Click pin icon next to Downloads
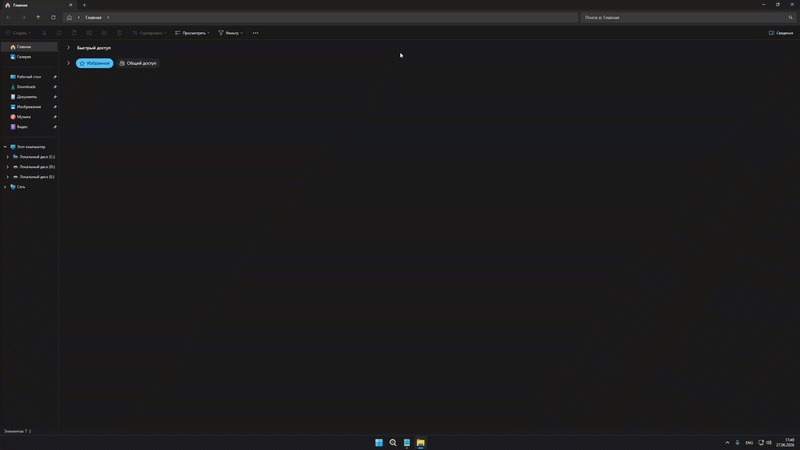The height and width of the screenshot is (450, 800). (x=55, y=87)
